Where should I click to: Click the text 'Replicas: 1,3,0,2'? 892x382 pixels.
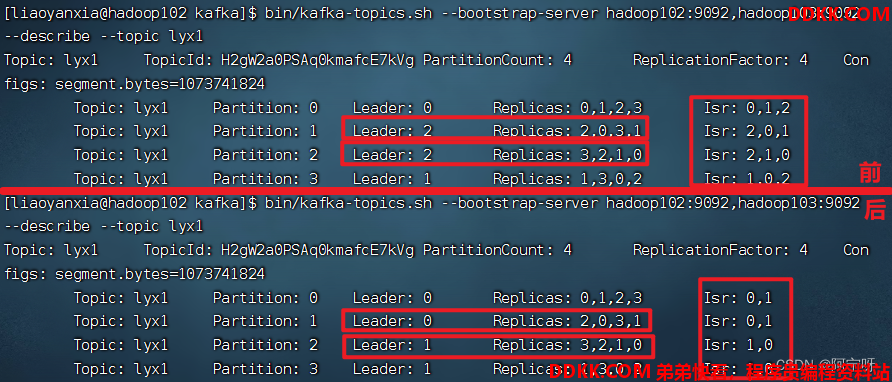point(567,179)
